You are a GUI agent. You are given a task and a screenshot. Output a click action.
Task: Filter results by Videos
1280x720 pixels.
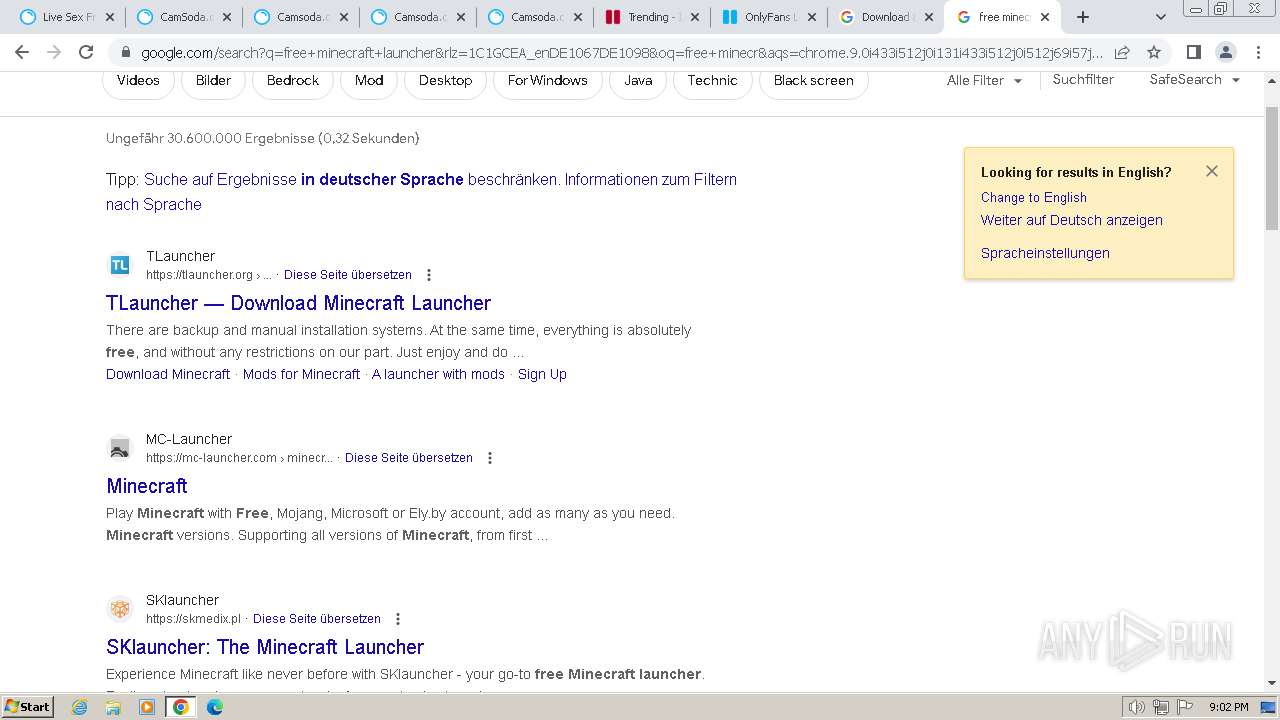(x=138, y=80)
